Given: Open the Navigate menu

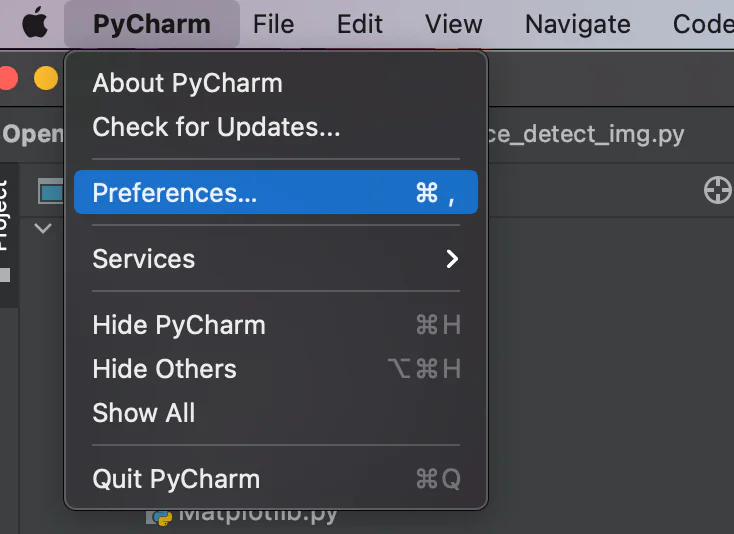Looking at the screenshot, I should click(577, 24).
